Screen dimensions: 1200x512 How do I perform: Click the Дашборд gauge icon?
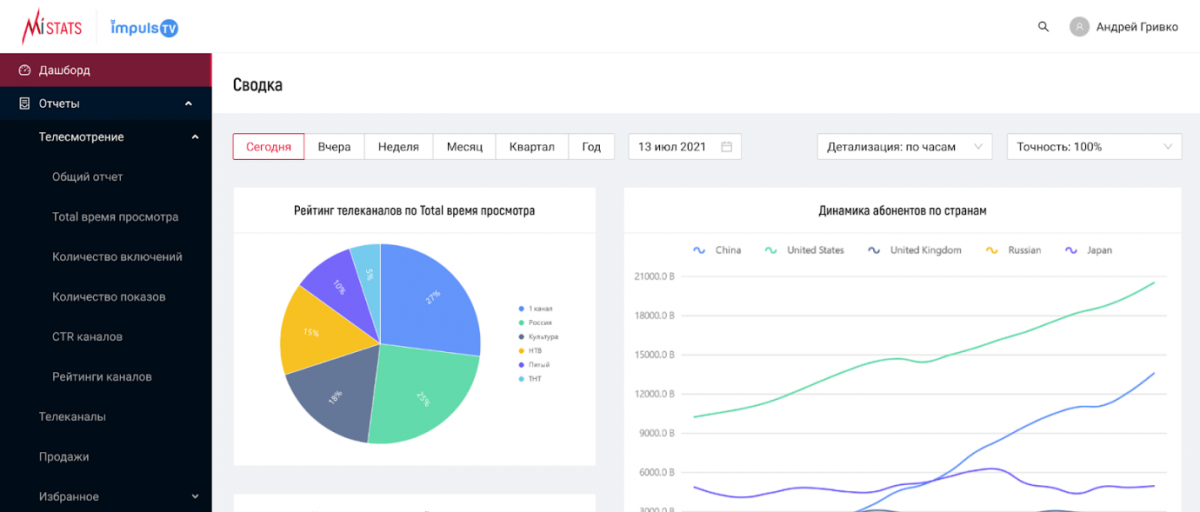coord(25,70)
